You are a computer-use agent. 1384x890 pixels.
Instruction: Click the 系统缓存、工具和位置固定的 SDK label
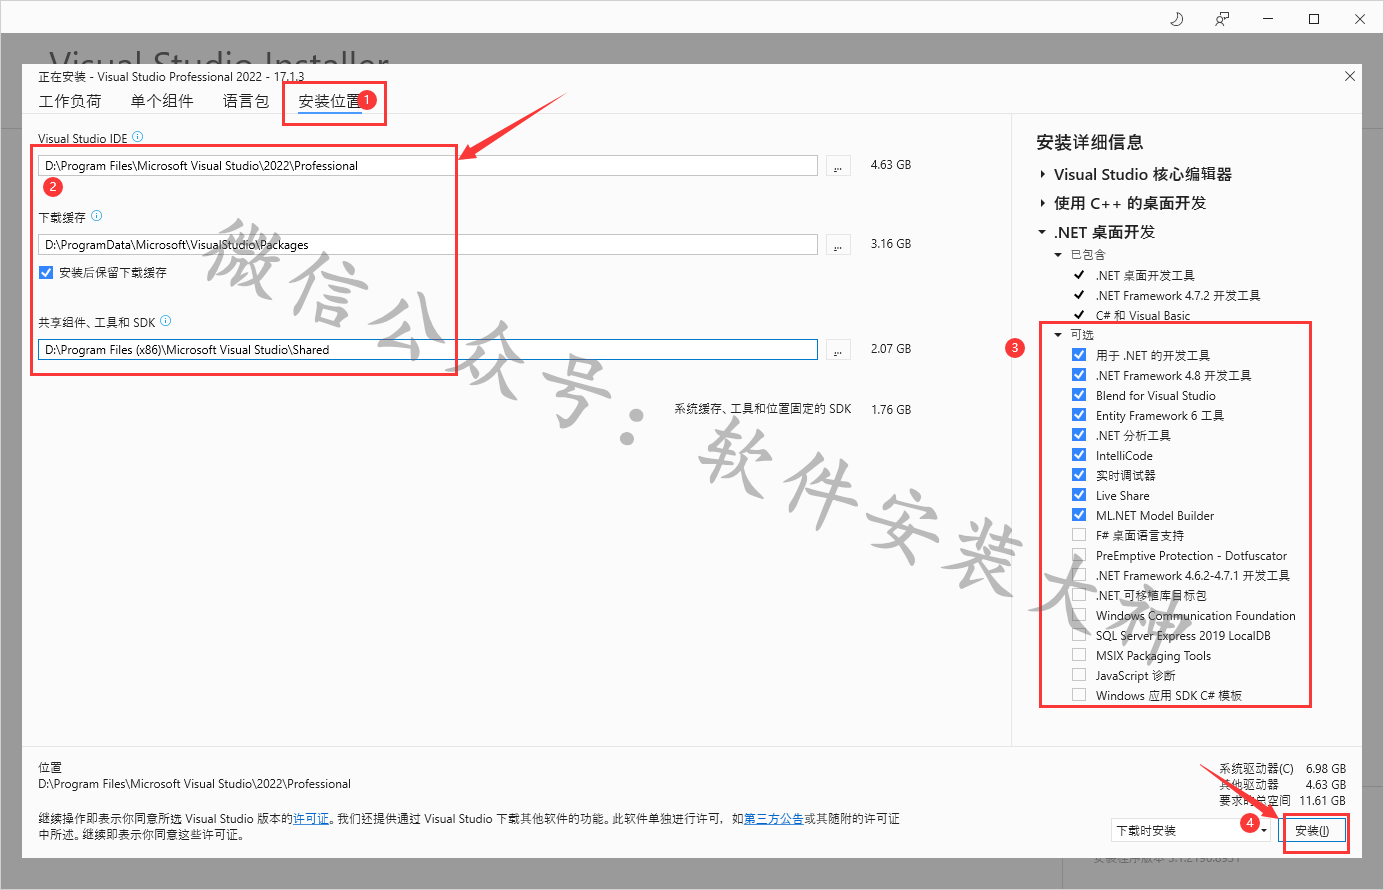click(763, 409)
